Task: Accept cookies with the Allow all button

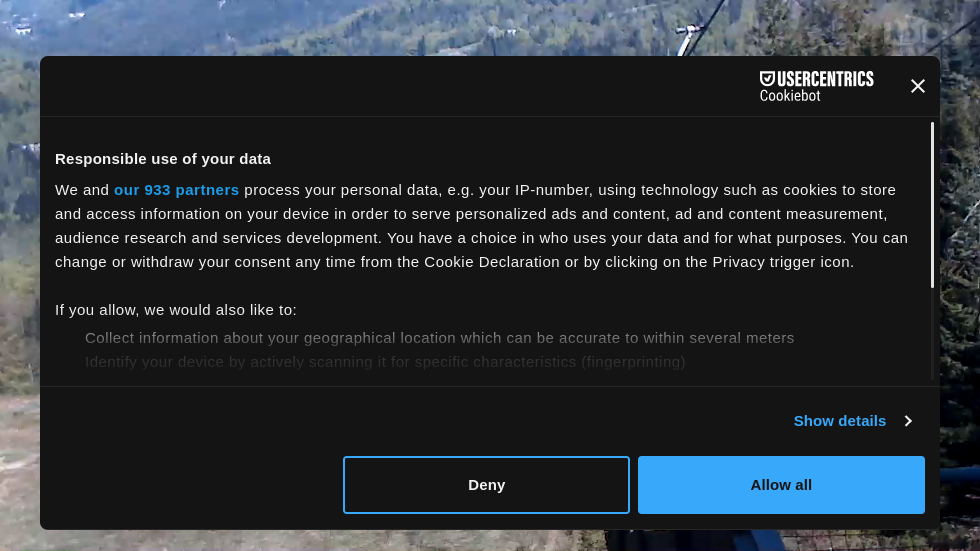Action: point(781,485)
